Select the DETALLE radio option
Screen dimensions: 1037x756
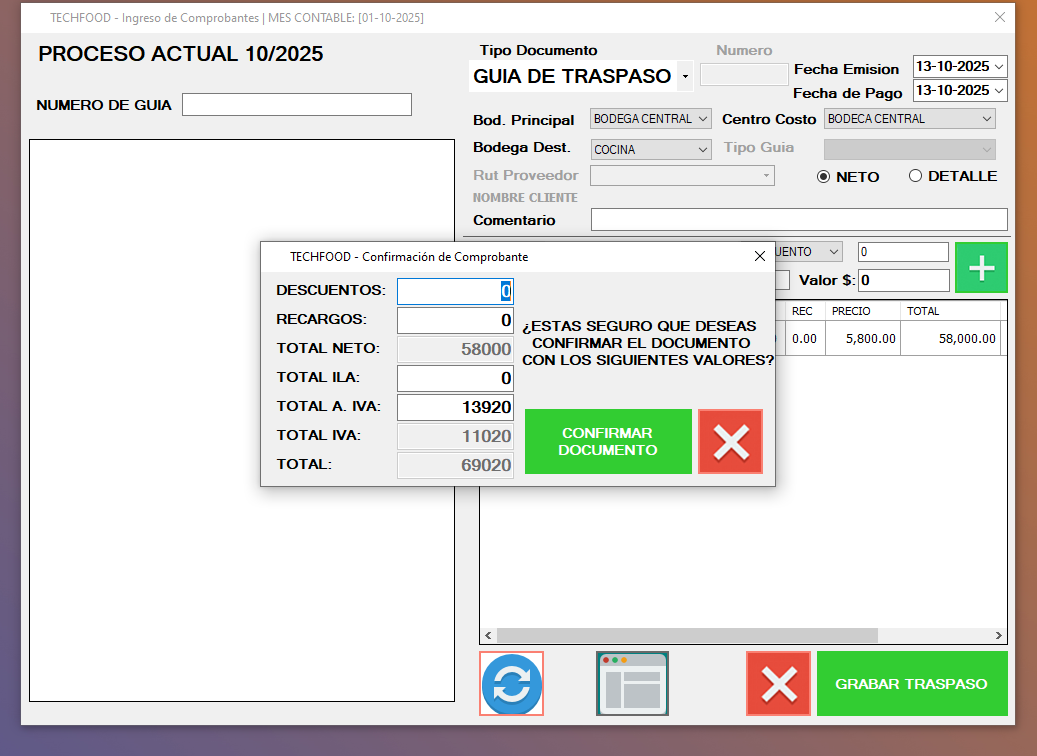tap(915, 177)
